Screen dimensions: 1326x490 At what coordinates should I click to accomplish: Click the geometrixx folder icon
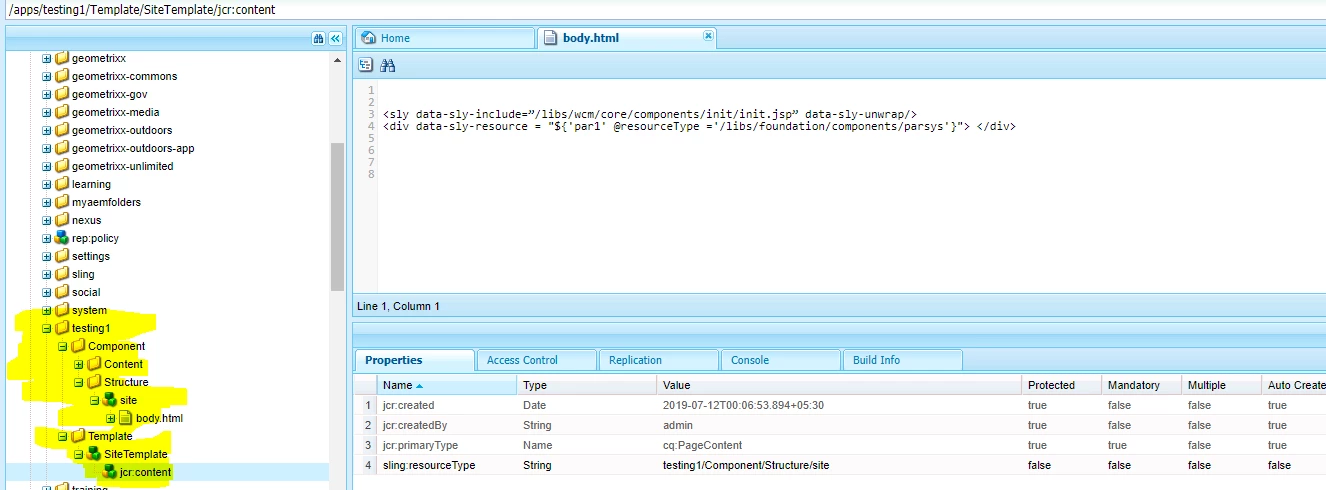click(62, 58)
